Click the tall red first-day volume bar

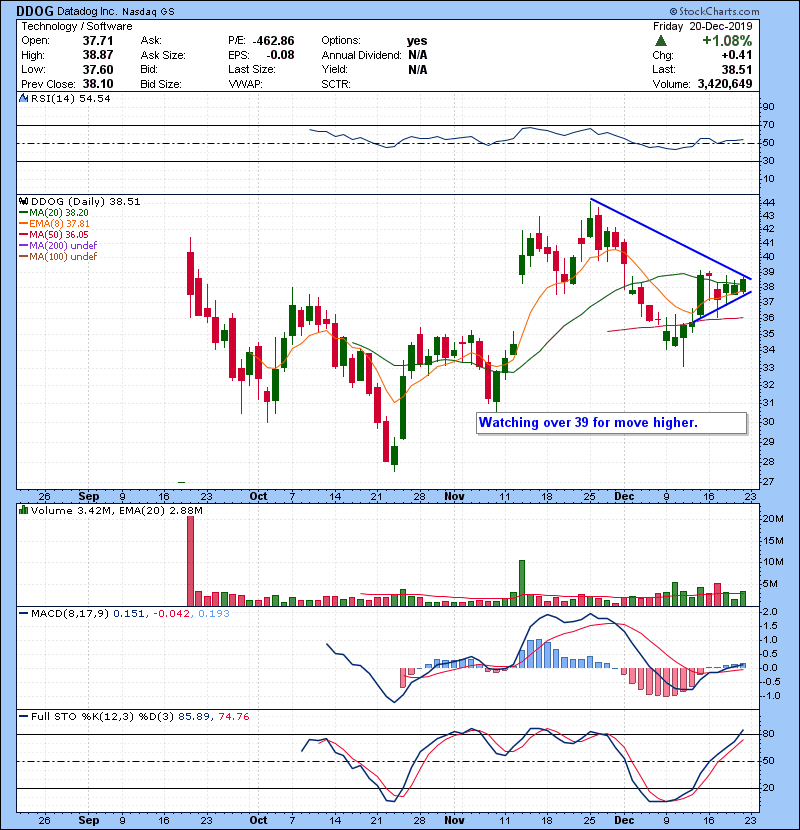(x=191, y=561)
